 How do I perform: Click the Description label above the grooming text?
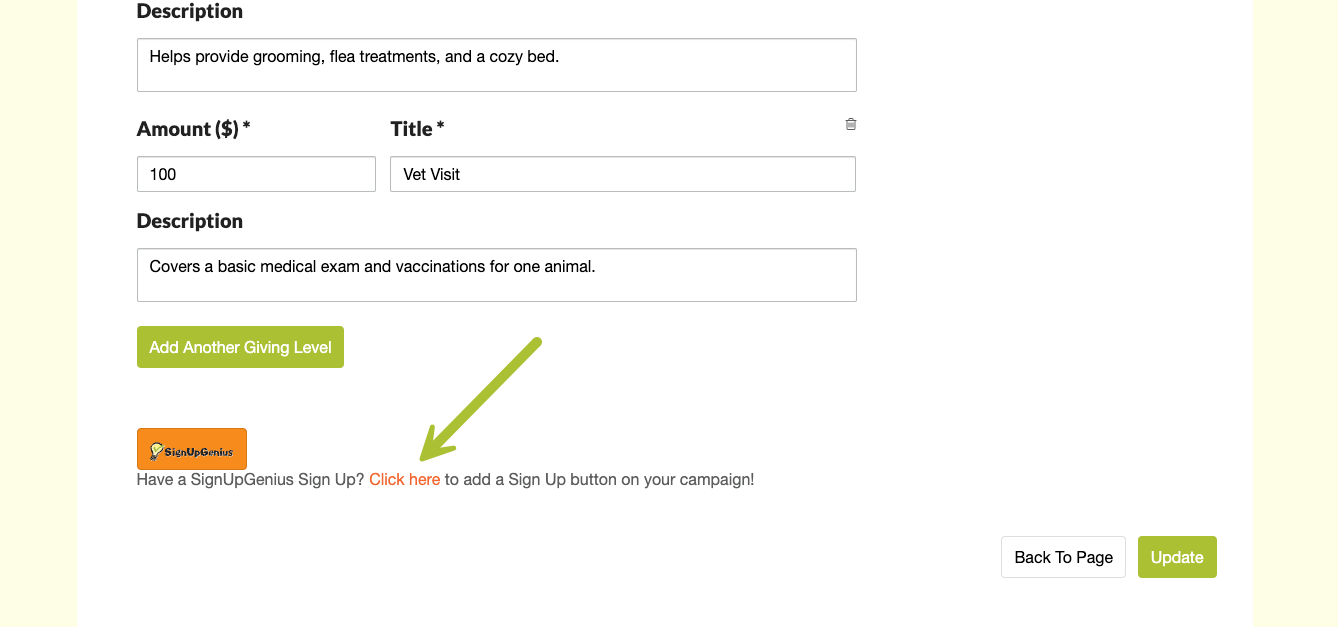(x=190, y=12)
